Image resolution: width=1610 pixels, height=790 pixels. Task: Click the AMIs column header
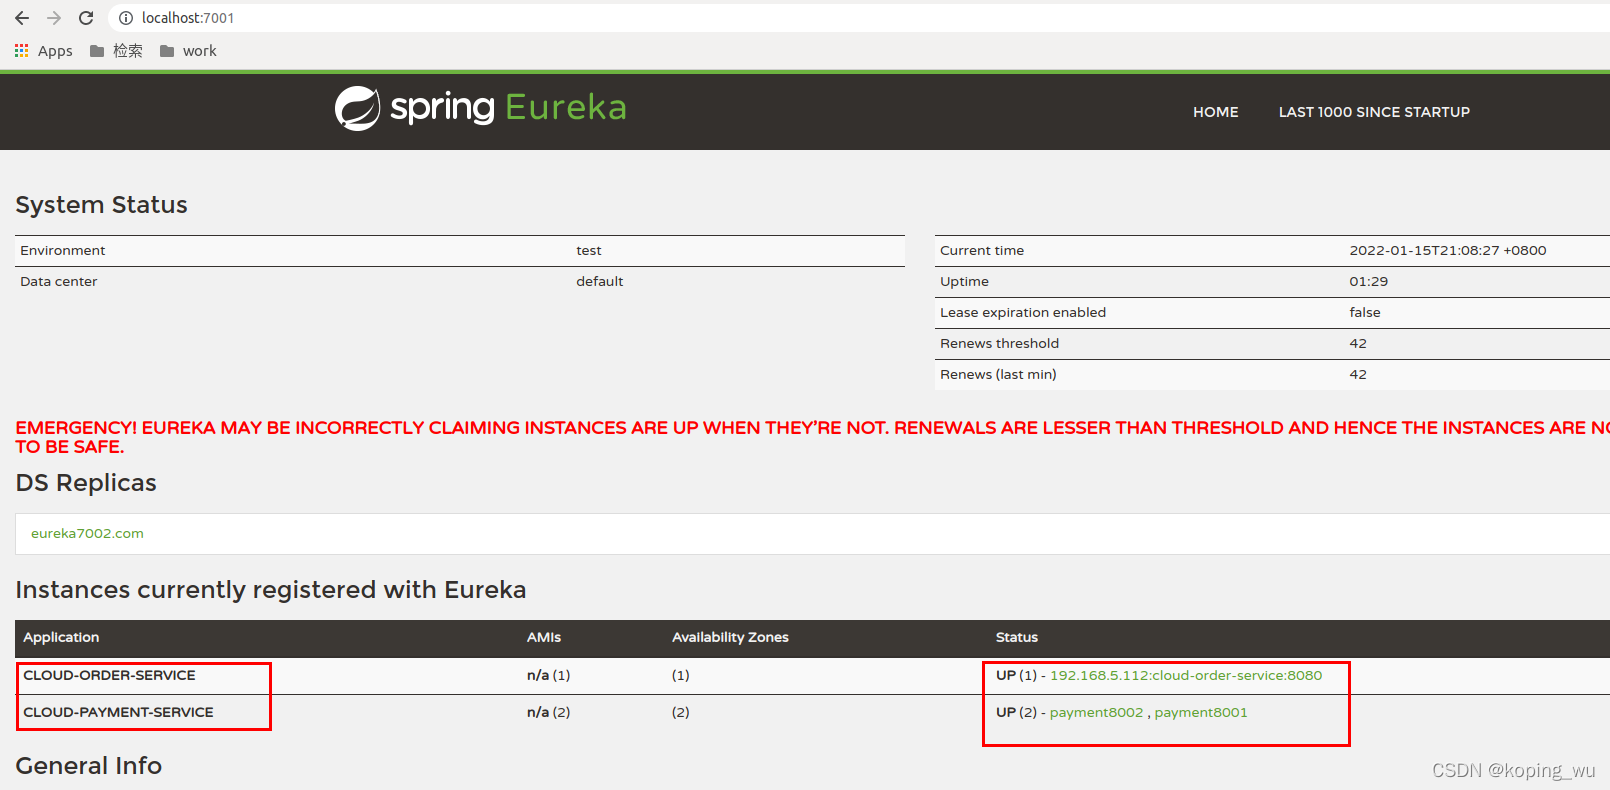pos(544,638)
